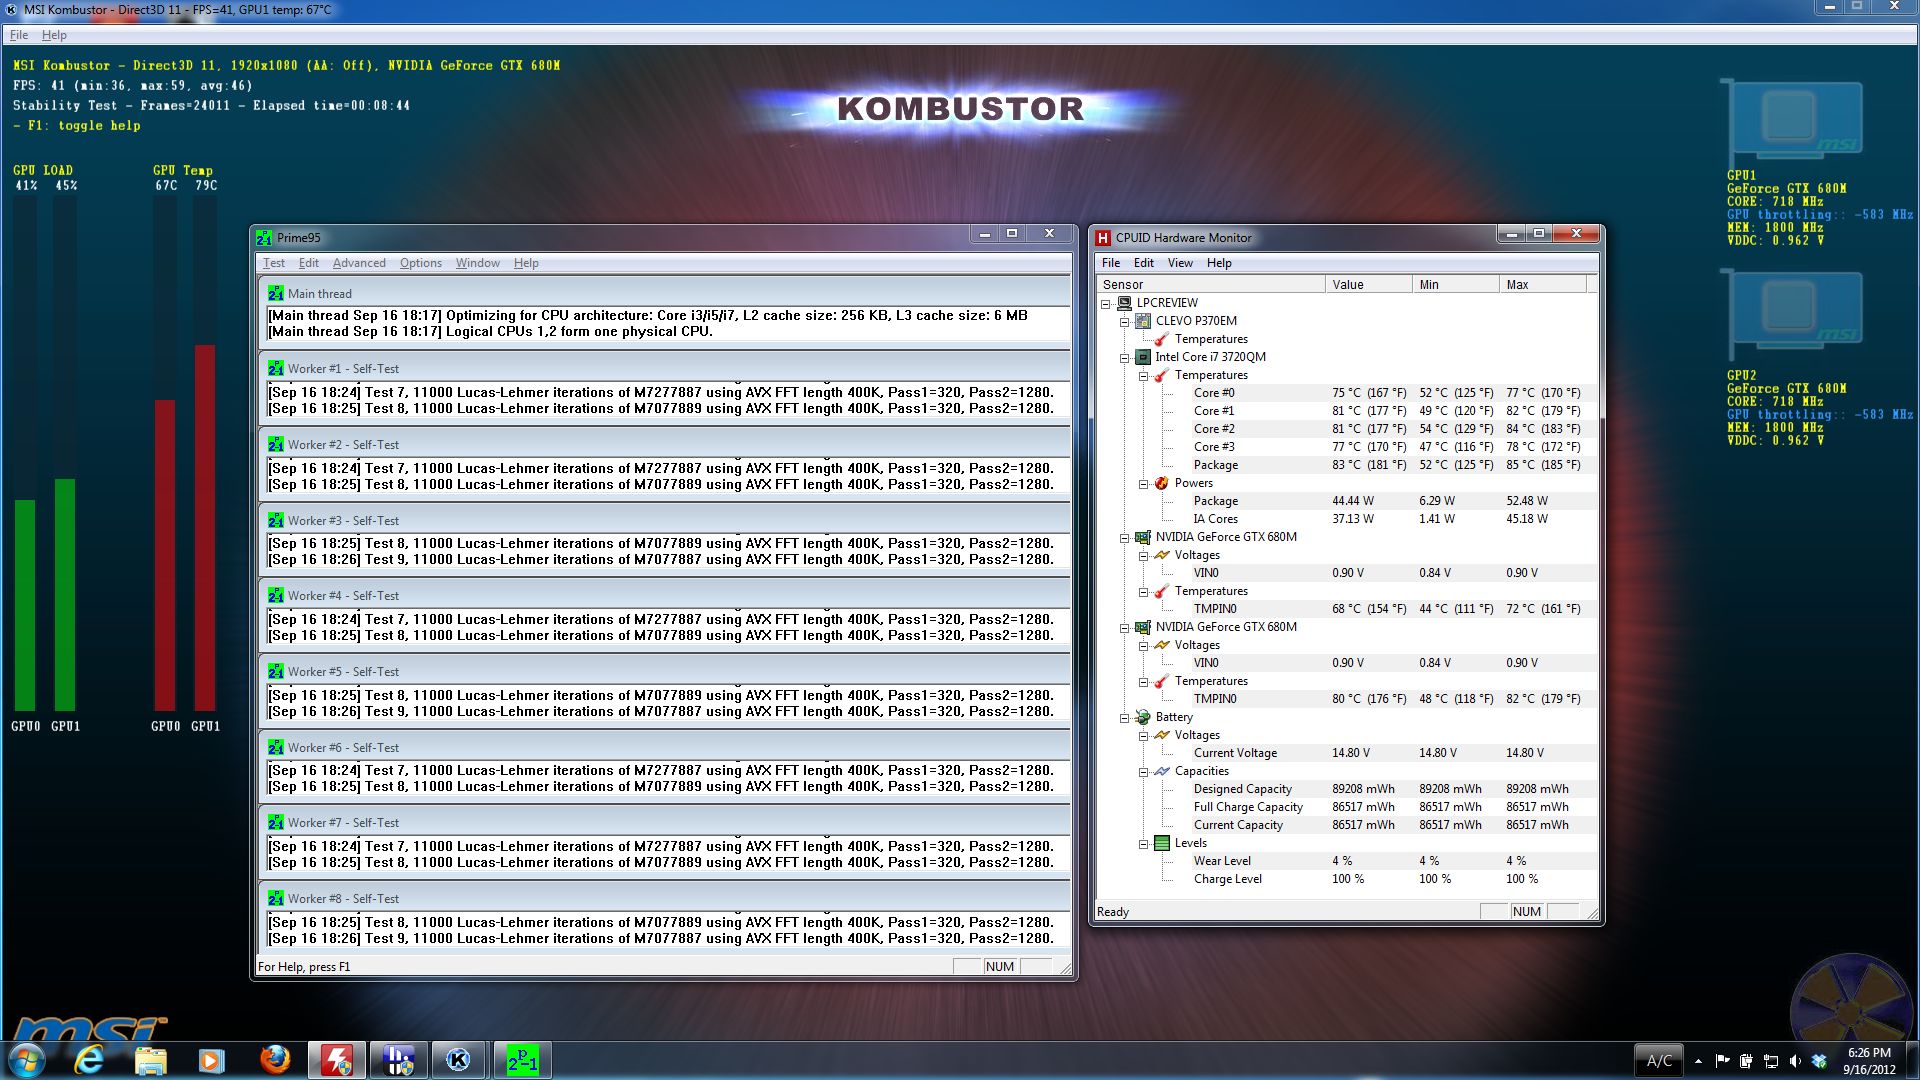Open the Test menu in Prime95
Screen dimensions: 1920x1080
point(274,263)
